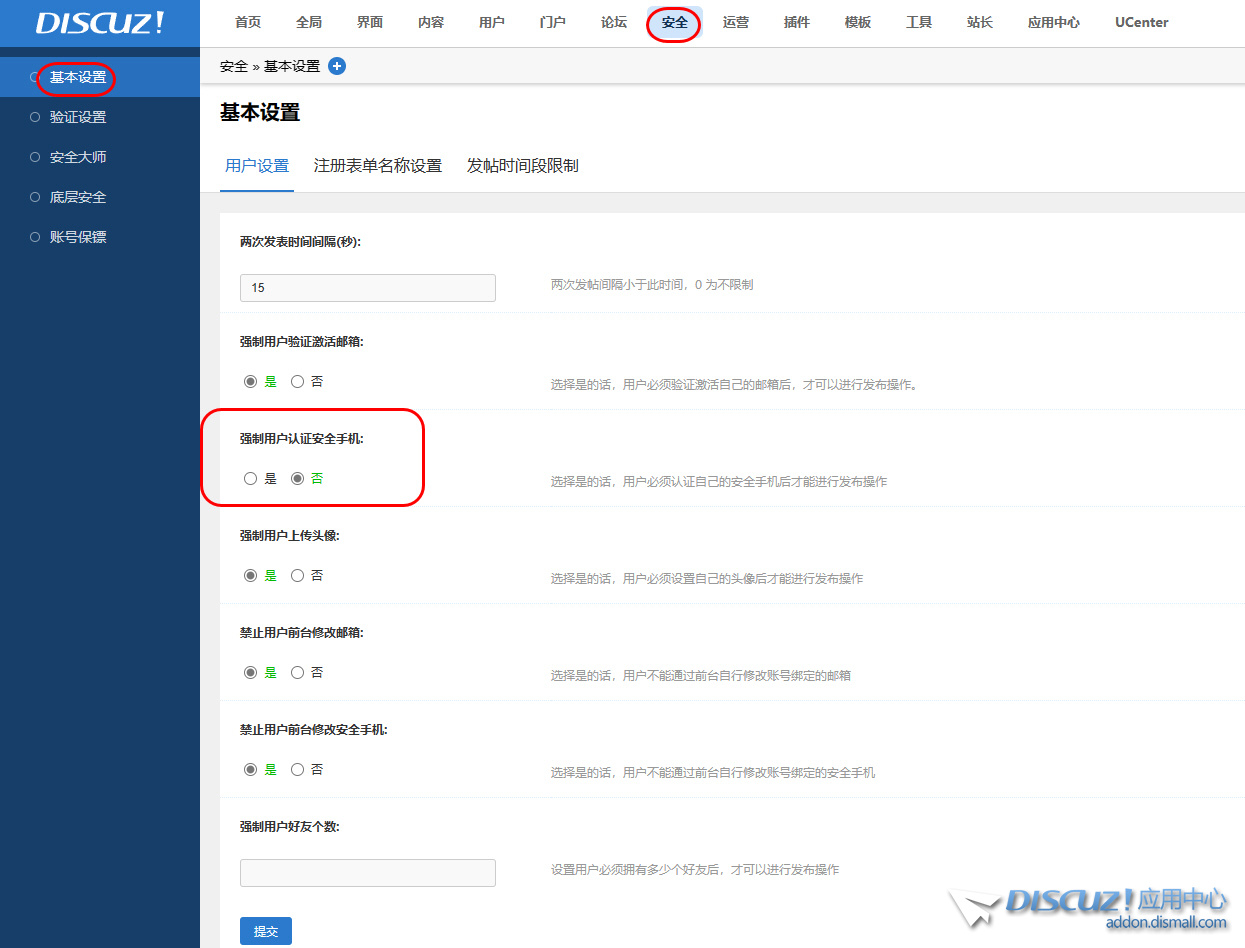Go to 安全大师 in the sidebar
The width and height of the screenshot is (1245, 948).
tap(78, 157)
